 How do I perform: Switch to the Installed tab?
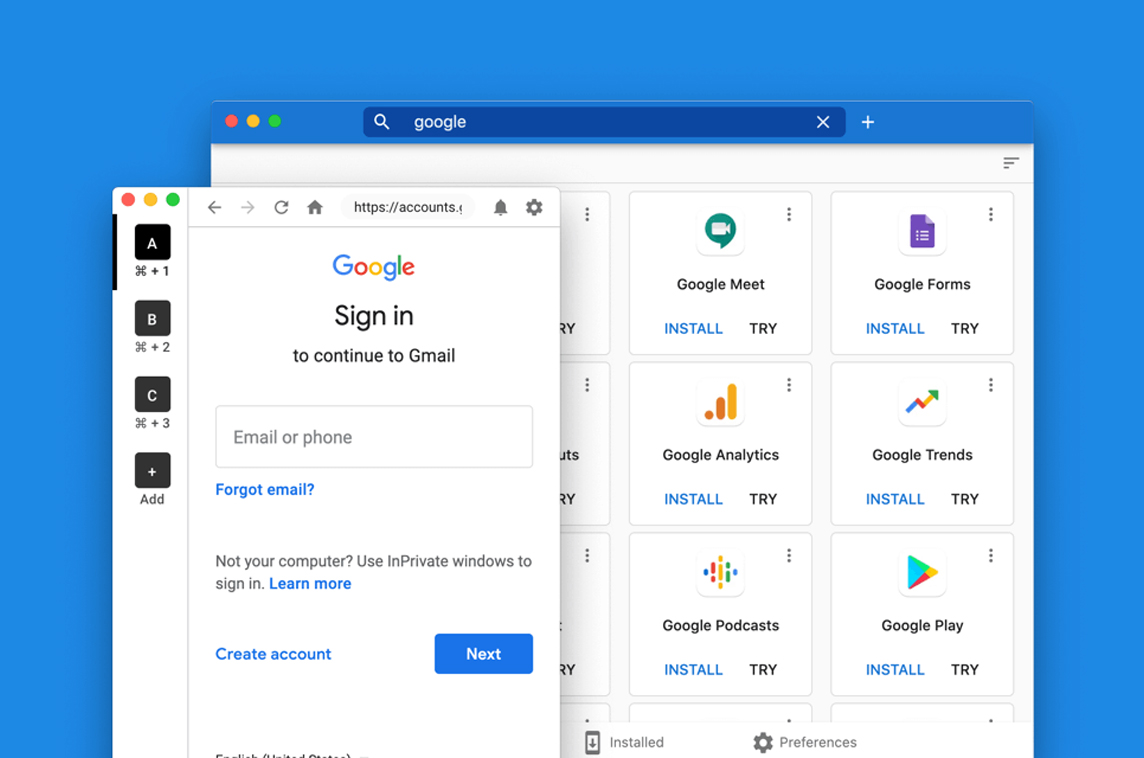point(625,742)
